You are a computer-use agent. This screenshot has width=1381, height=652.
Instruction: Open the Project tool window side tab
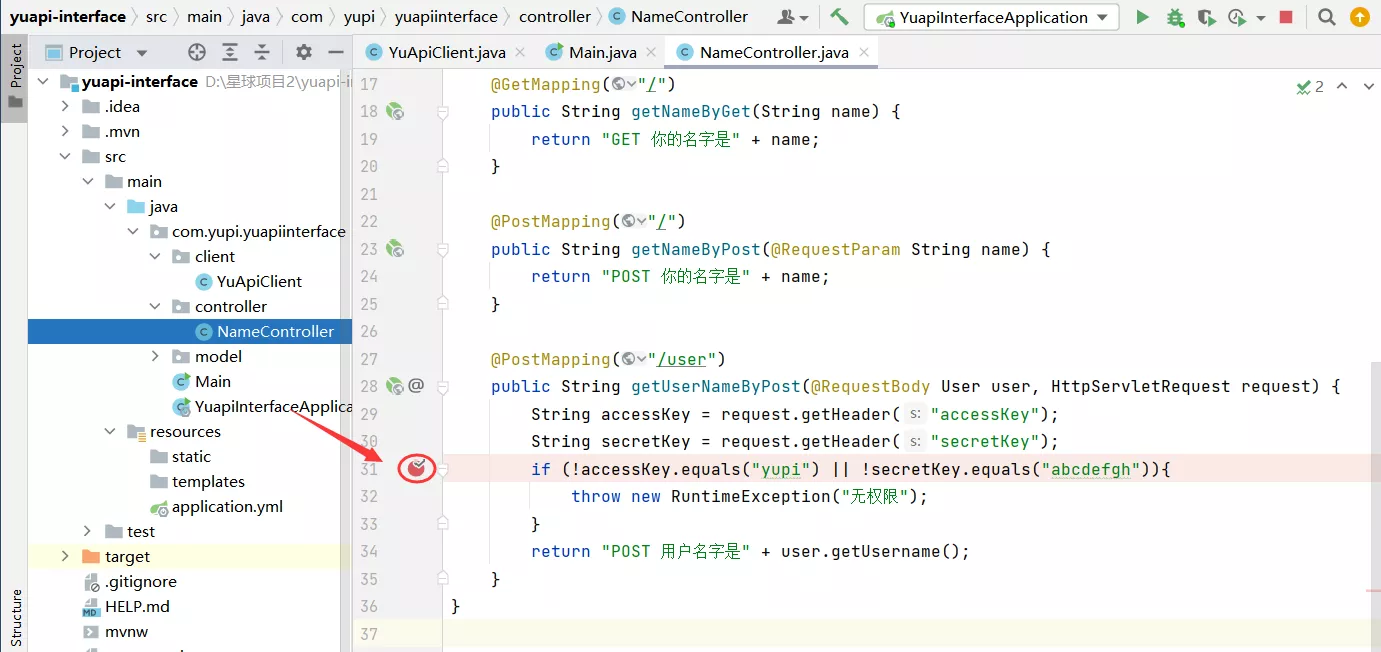click(15, 78)
